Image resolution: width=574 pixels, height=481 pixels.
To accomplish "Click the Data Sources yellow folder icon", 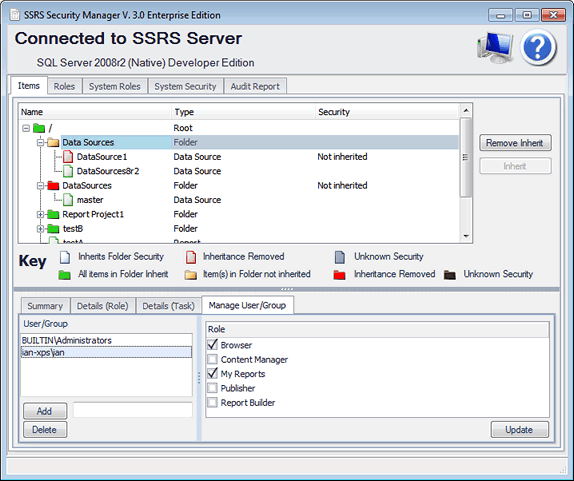I will [x=53, y=142].
